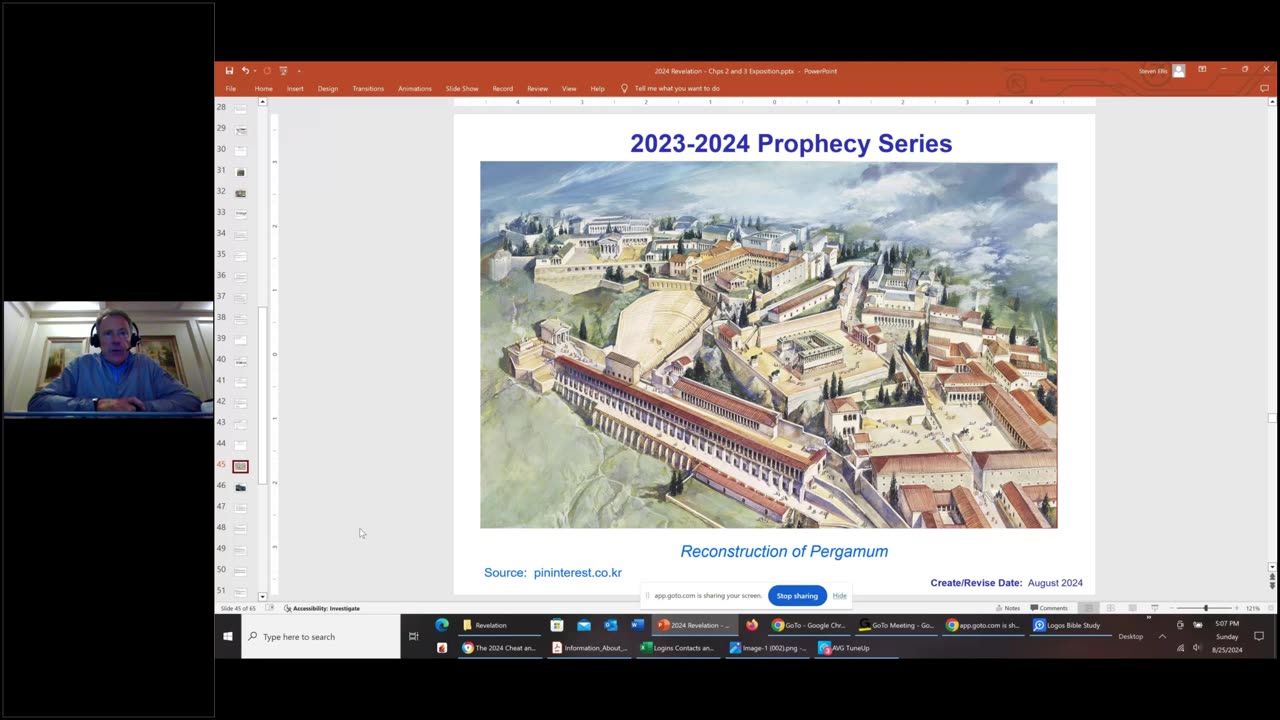The image size is (1280, 720).
Task: Toggle the Notes pane button
Action: [x=1008, y=608]
